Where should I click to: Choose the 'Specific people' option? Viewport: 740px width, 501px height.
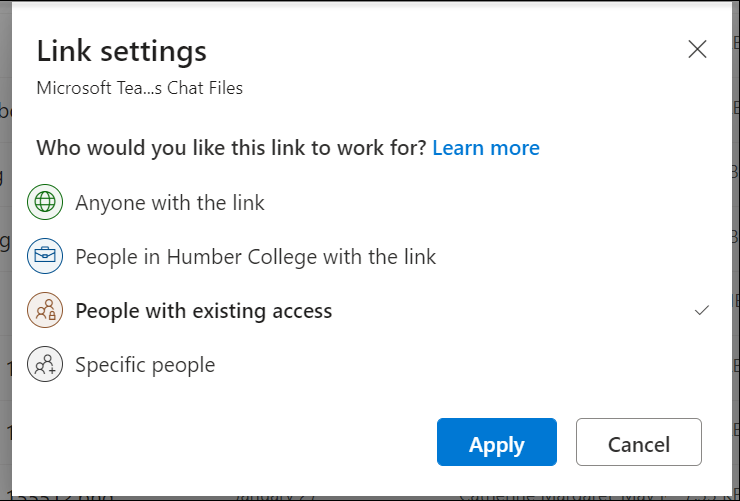click(x=145, y=365)
